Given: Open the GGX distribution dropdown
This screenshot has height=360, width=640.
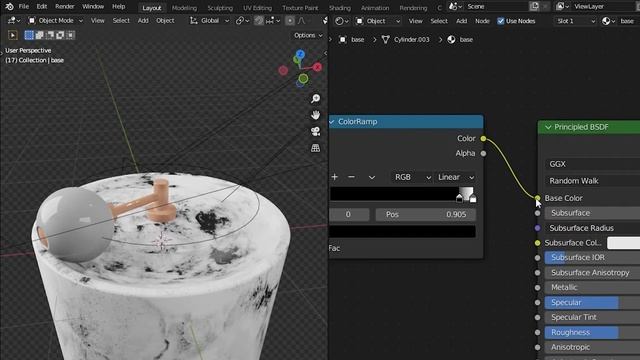Looking at the screenshot, I should [592, 164].
